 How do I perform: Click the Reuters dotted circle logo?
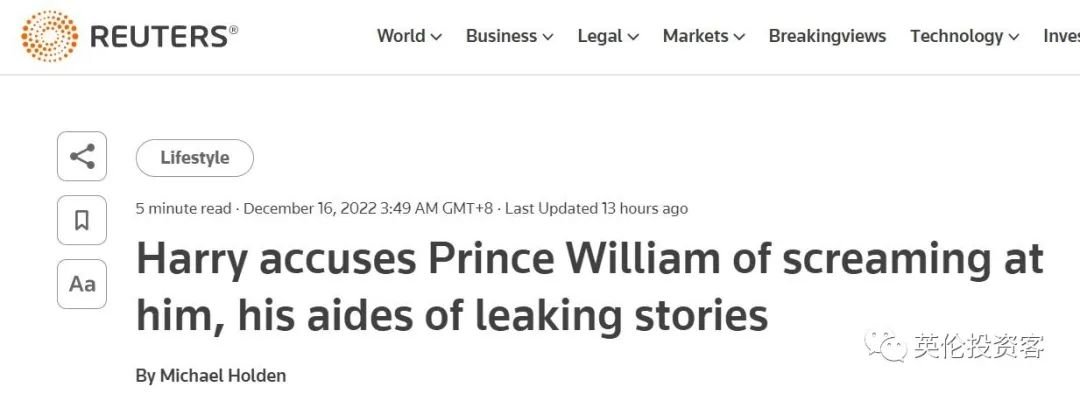pos(49,37)
